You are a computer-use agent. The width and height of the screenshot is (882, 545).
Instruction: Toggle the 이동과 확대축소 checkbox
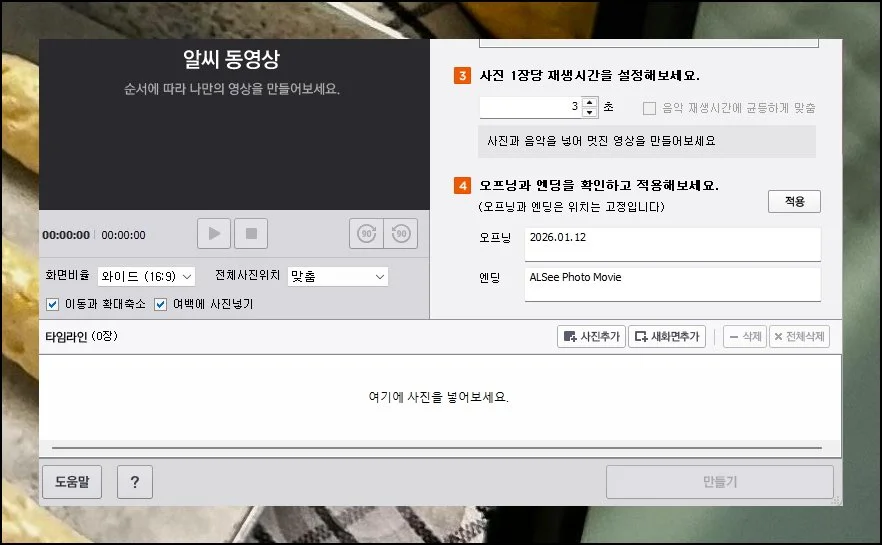(53, 304)
